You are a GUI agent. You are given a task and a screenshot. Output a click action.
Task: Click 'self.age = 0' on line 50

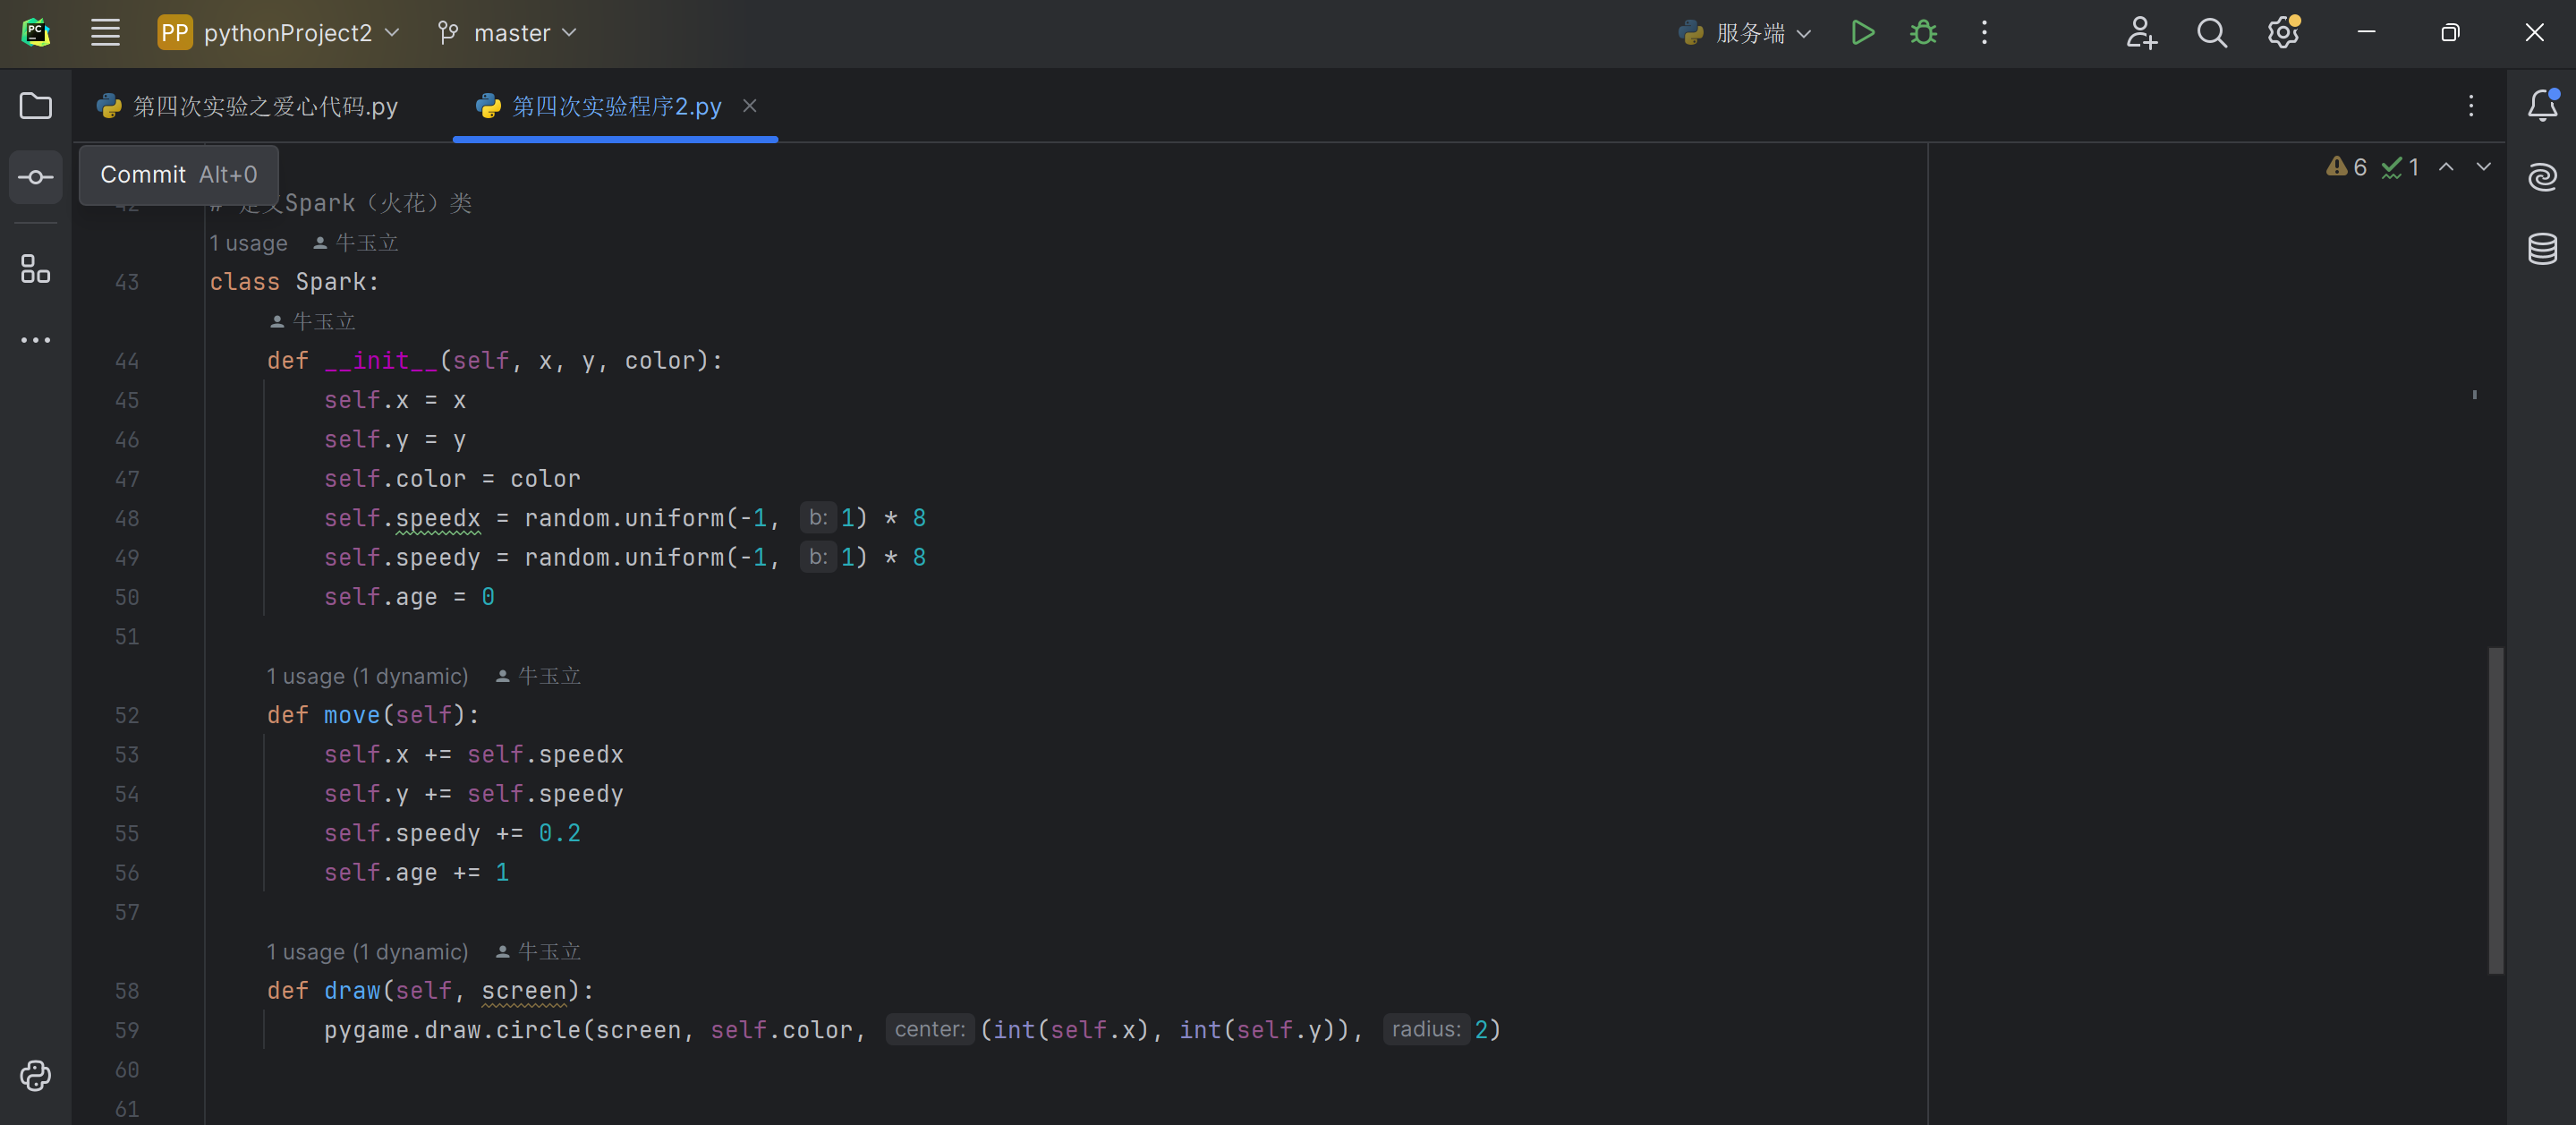(409, 597)
